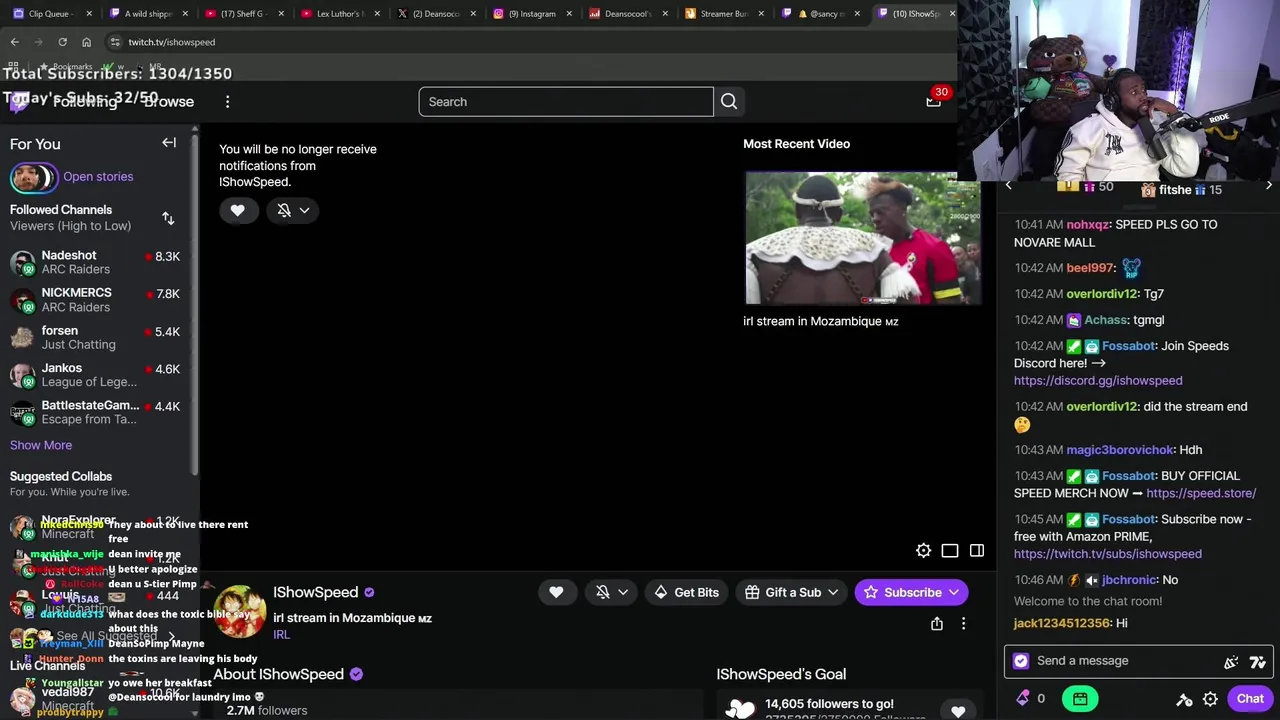This screenshot has width=1280, height=720.
Task: Open stories in the sidebar
Action: click(98, 177)
